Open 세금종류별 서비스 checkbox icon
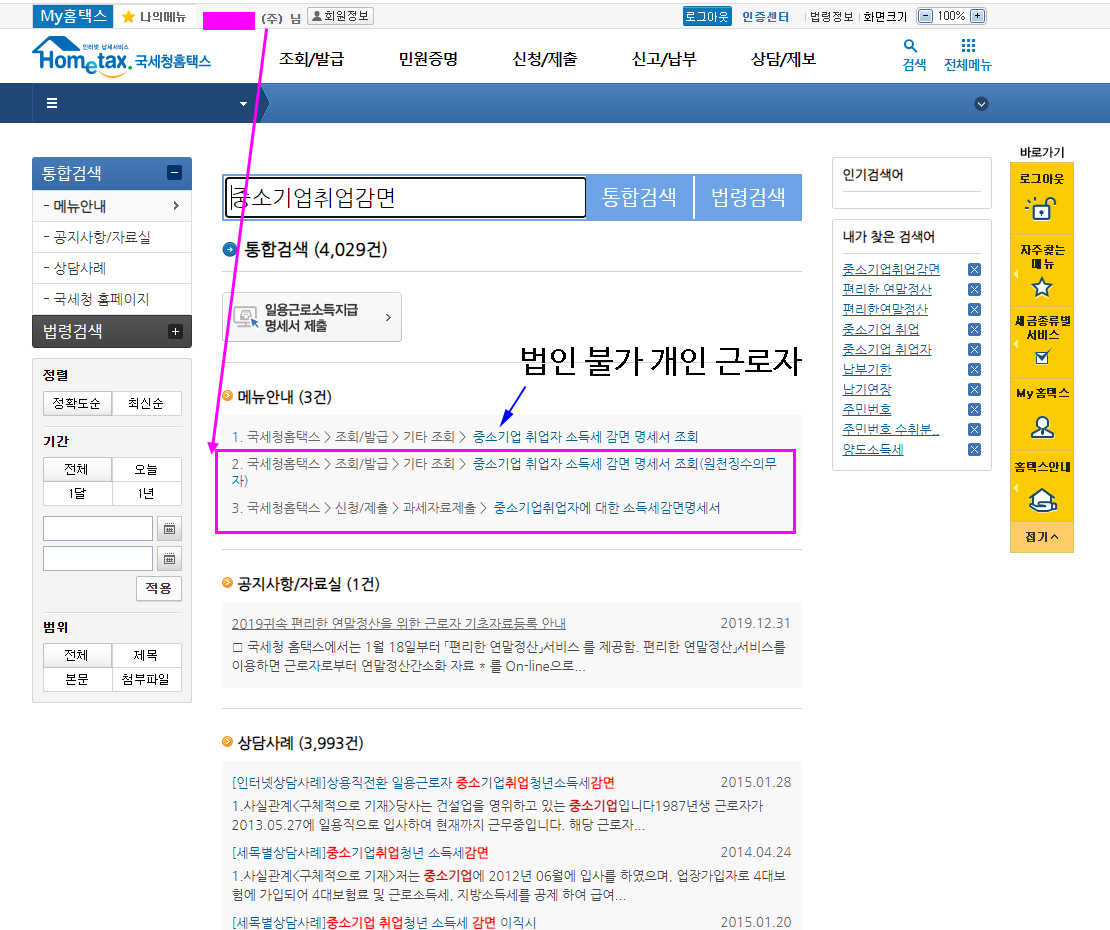The height and width of the screenshot is (930, 1110). (1042, 357)
